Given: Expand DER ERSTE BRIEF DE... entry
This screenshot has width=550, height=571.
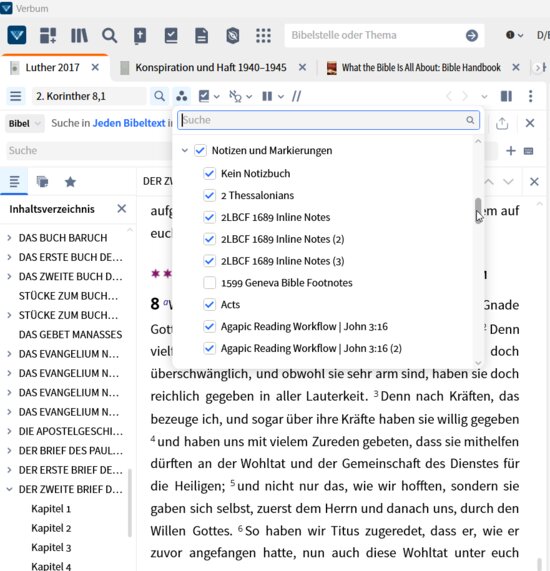Looking at the screenshot, I should [x=9, y=470].
